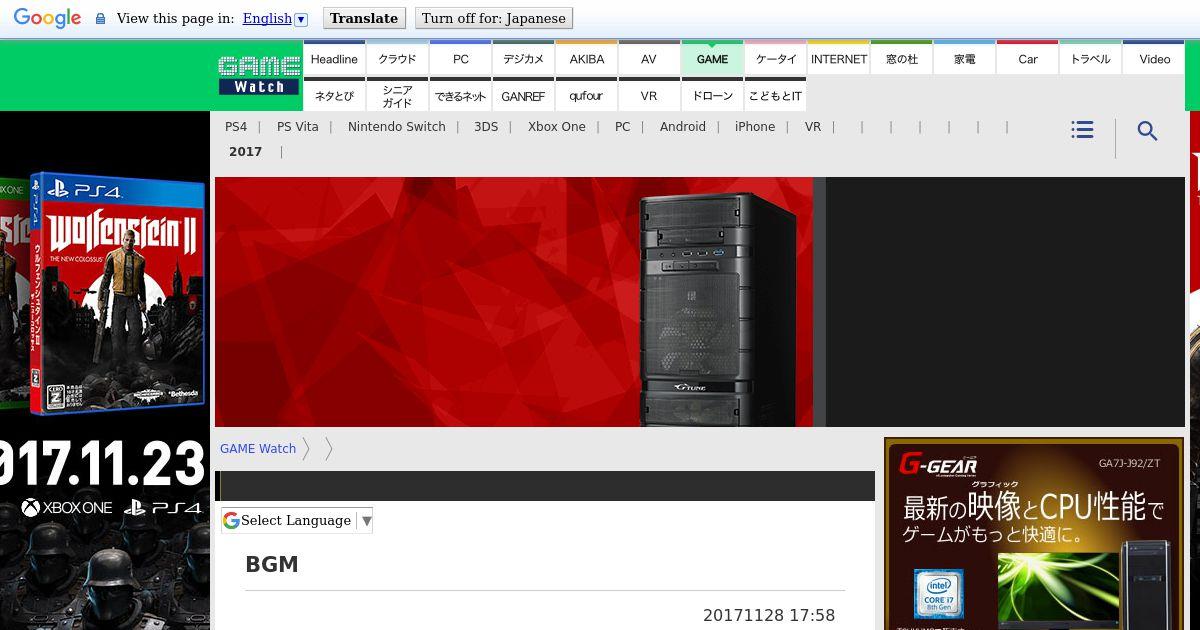Open the デジカメ tab
Image resolution: width=1200 pixels, height=630 pixels.
(523, 58)
